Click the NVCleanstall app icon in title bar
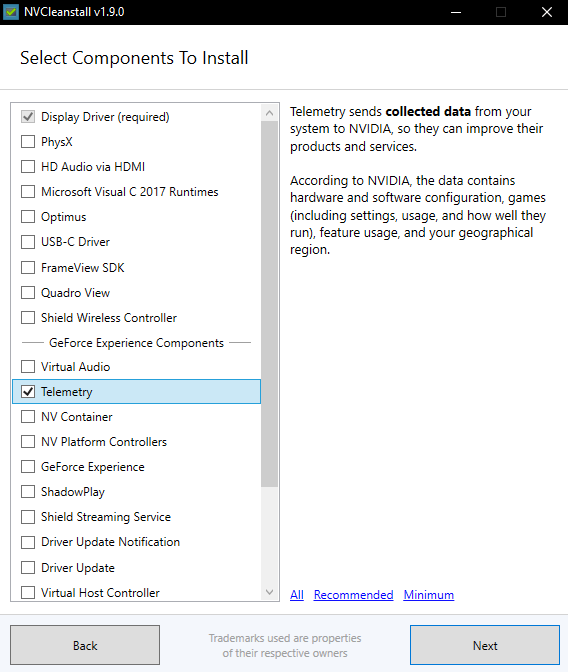 [10, 12]
